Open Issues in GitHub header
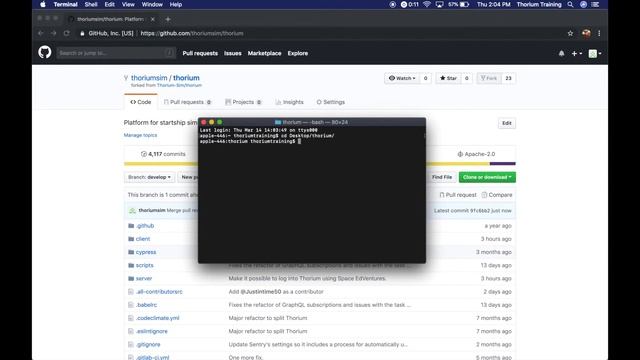The width and height of the screenshot is (640, 360). tap(233, 53)
